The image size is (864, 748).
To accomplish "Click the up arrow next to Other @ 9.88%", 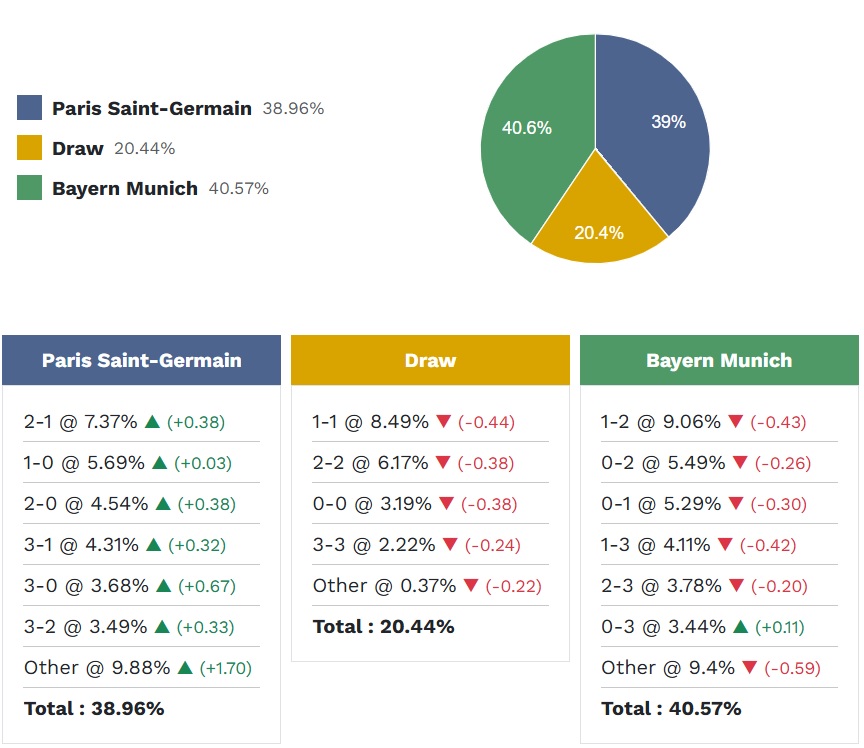I will point(185,668).
